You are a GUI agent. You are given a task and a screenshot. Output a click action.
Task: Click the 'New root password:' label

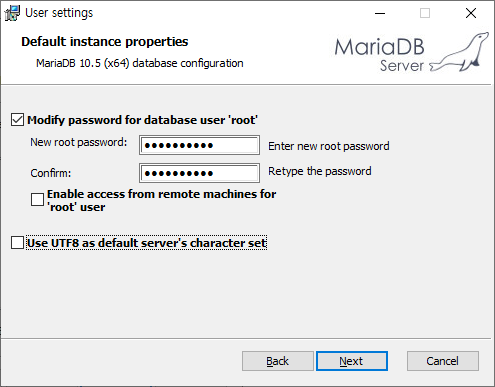tap(79, 142)
